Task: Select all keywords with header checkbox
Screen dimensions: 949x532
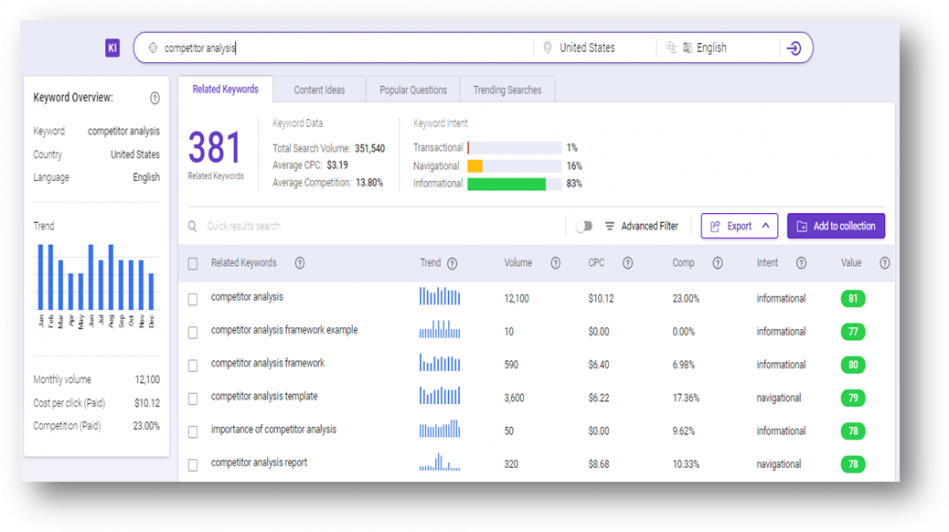Action: 192,264
